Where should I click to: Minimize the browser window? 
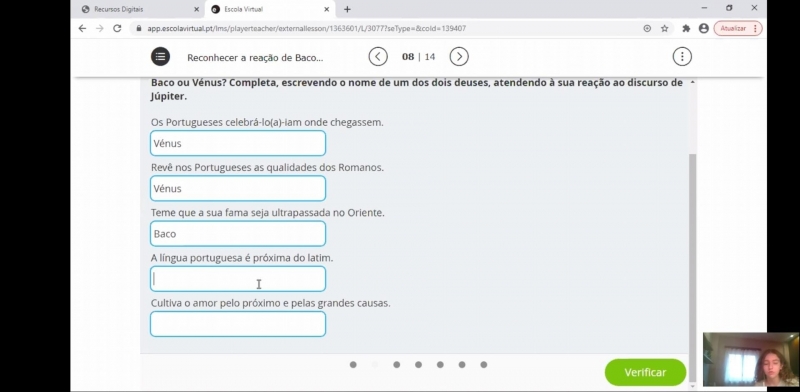(704, 8)
